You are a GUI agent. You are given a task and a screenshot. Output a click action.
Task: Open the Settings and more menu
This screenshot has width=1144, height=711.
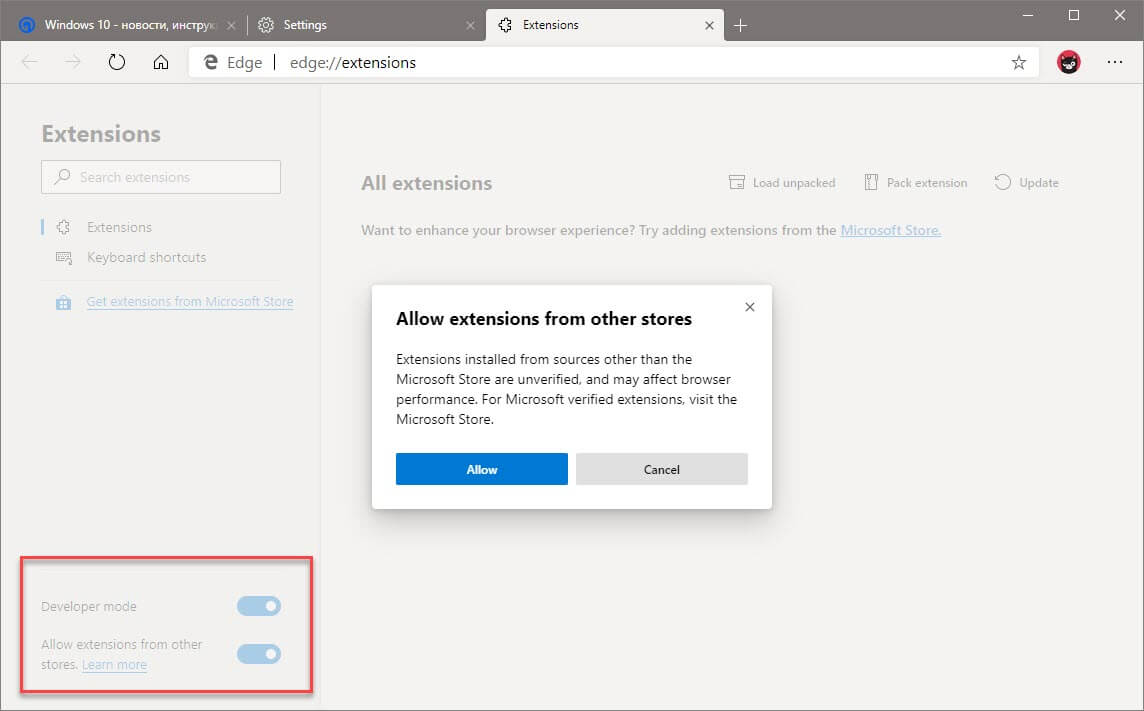[x=1115, y=62]
